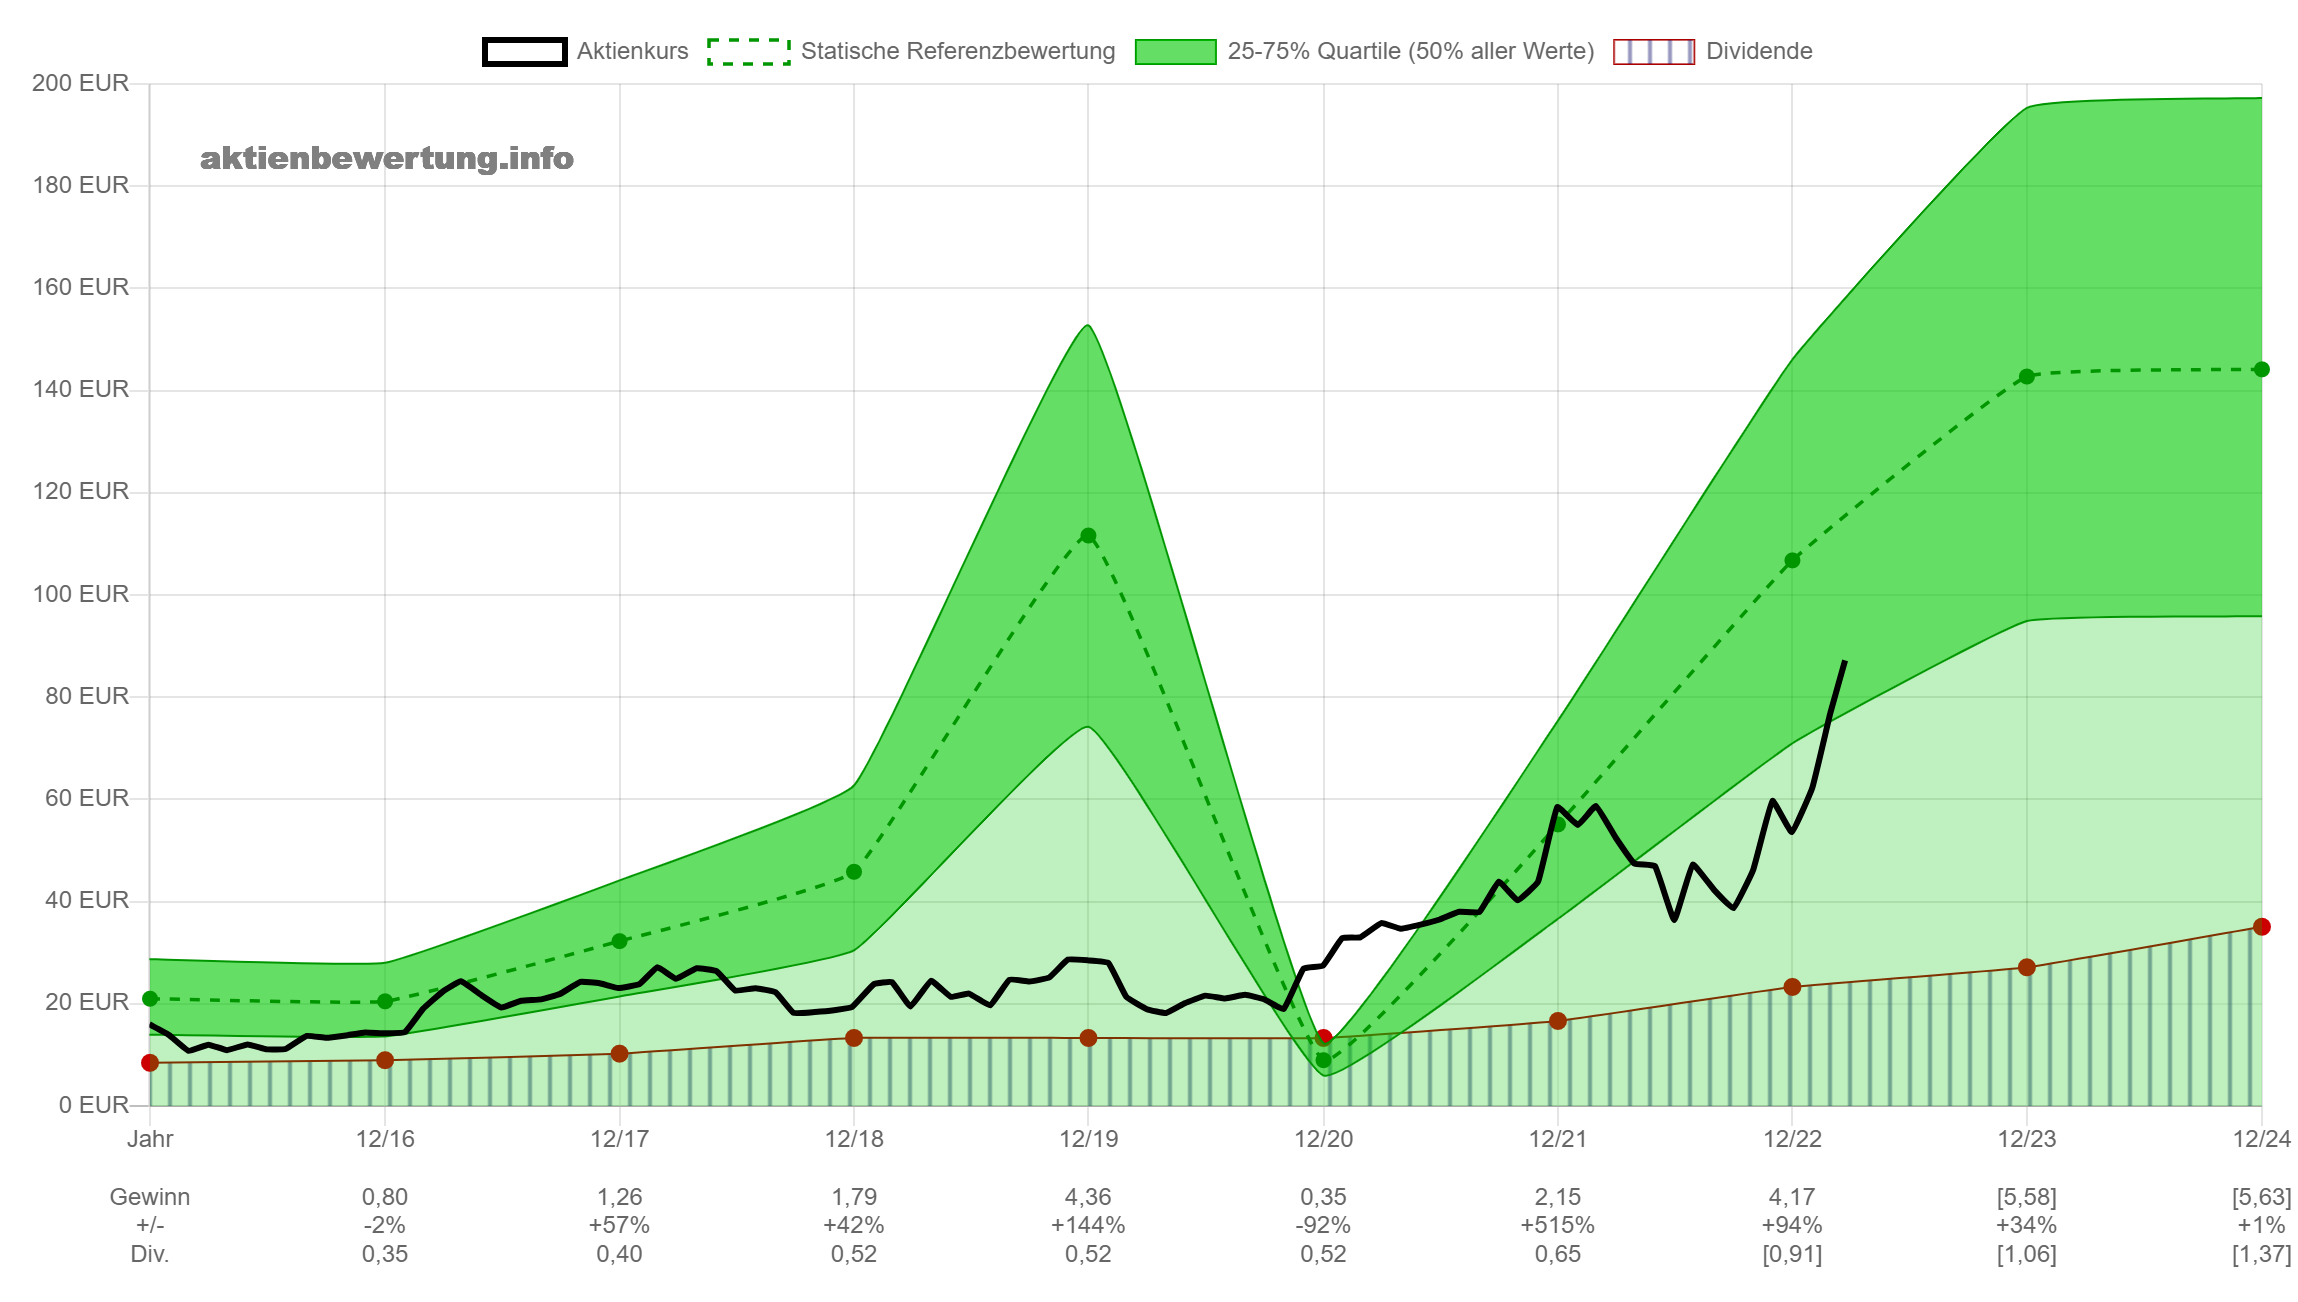Click the Div. row header
This screenshot has height=1302, width=2298.
(150, 1254)
